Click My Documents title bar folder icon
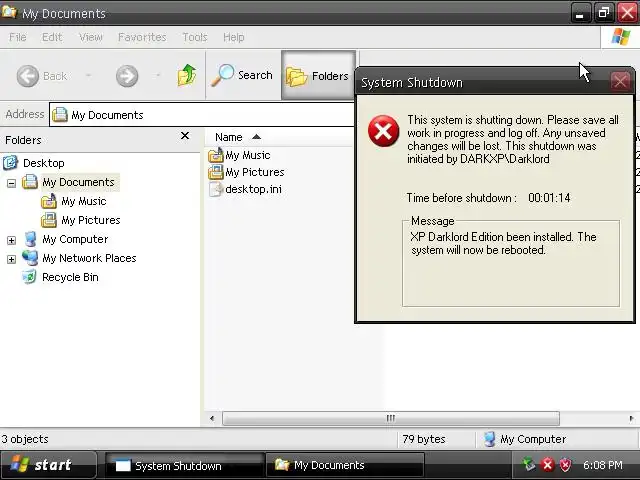 tap(9, 12)
